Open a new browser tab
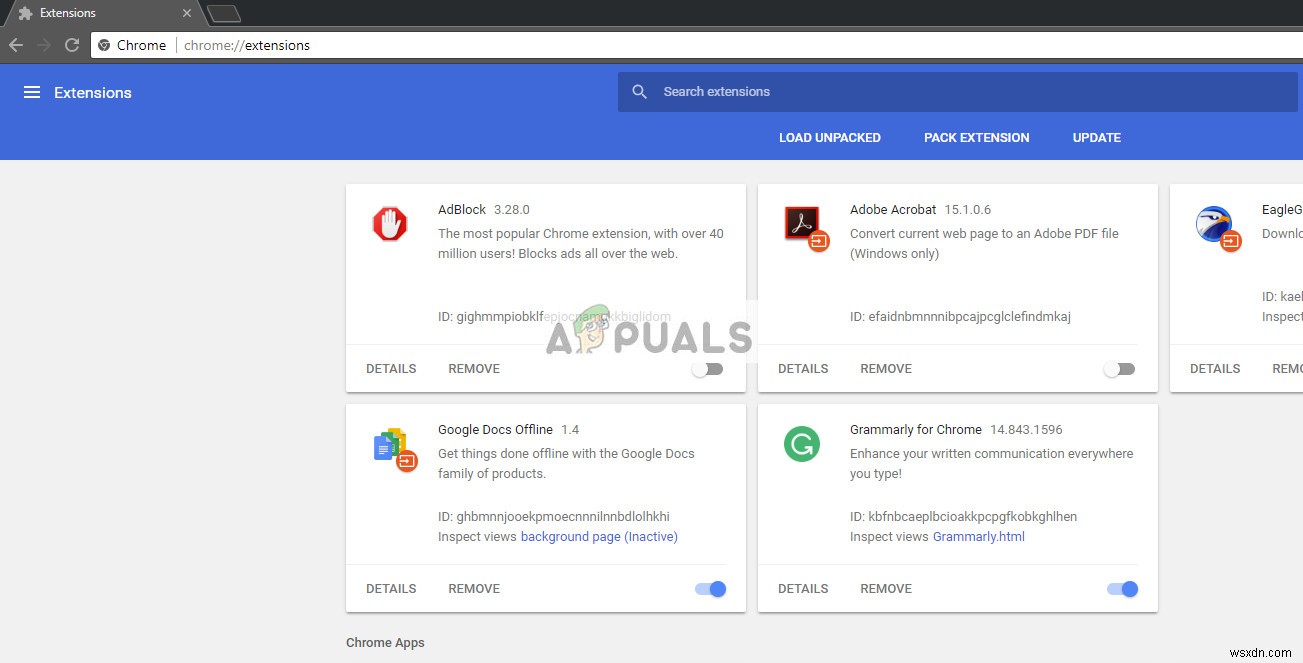 click(223, 14)
